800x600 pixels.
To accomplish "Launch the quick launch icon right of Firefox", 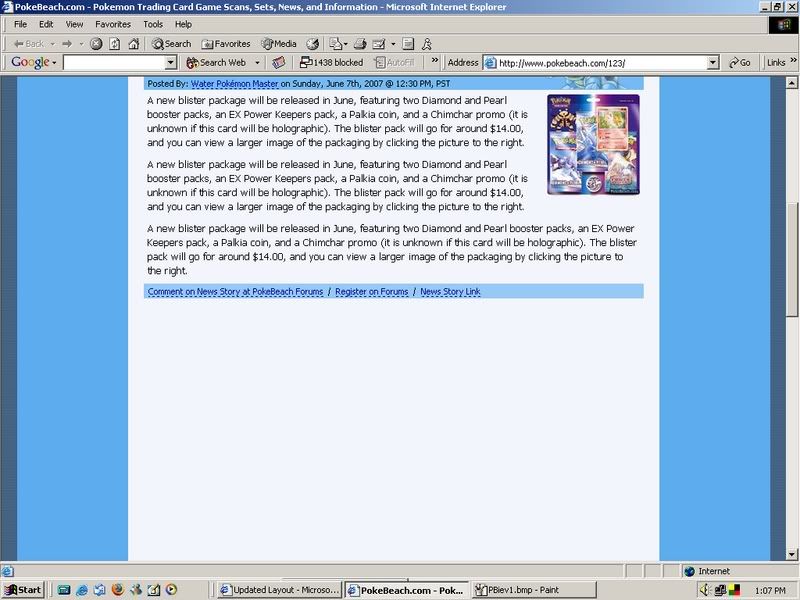I will coord(136,590).
